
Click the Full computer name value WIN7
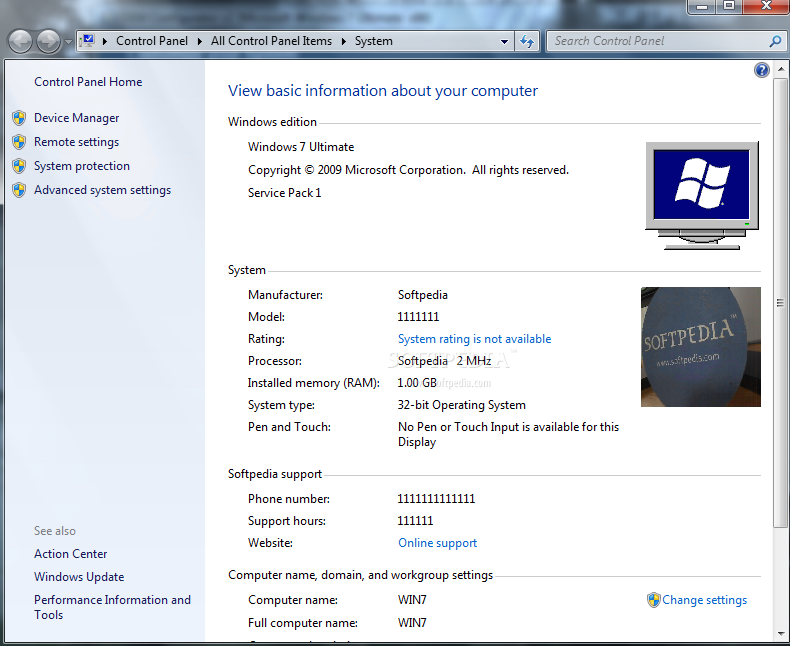tap(412, 623)
